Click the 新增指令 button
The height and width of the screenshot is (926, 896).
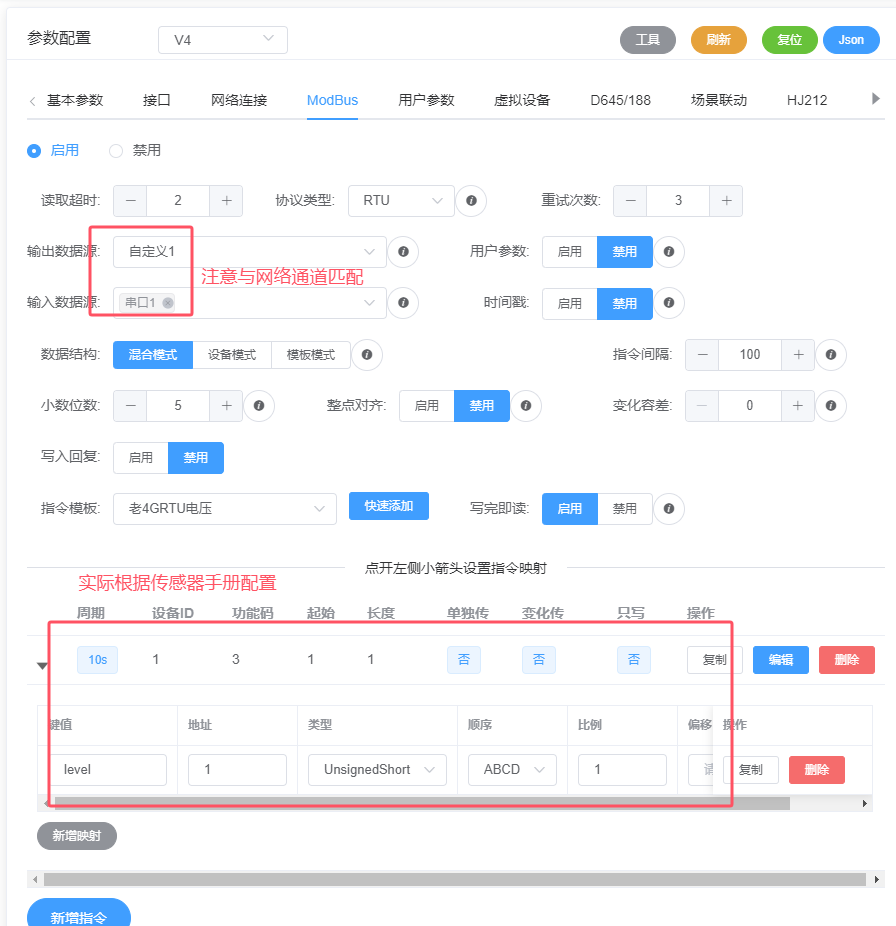click(79, 912)
